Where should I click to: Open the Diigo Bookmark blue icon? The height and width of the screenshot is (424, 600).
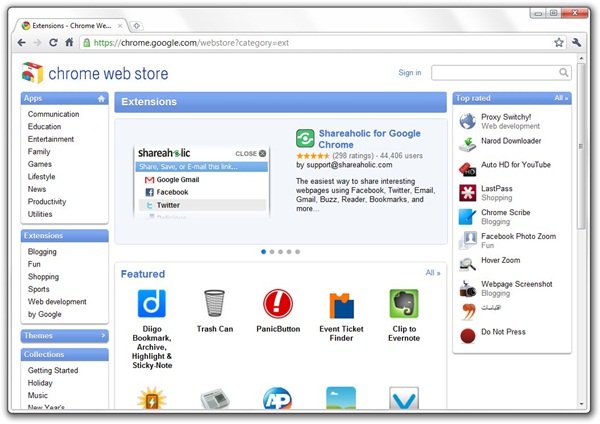click(152, 303)
